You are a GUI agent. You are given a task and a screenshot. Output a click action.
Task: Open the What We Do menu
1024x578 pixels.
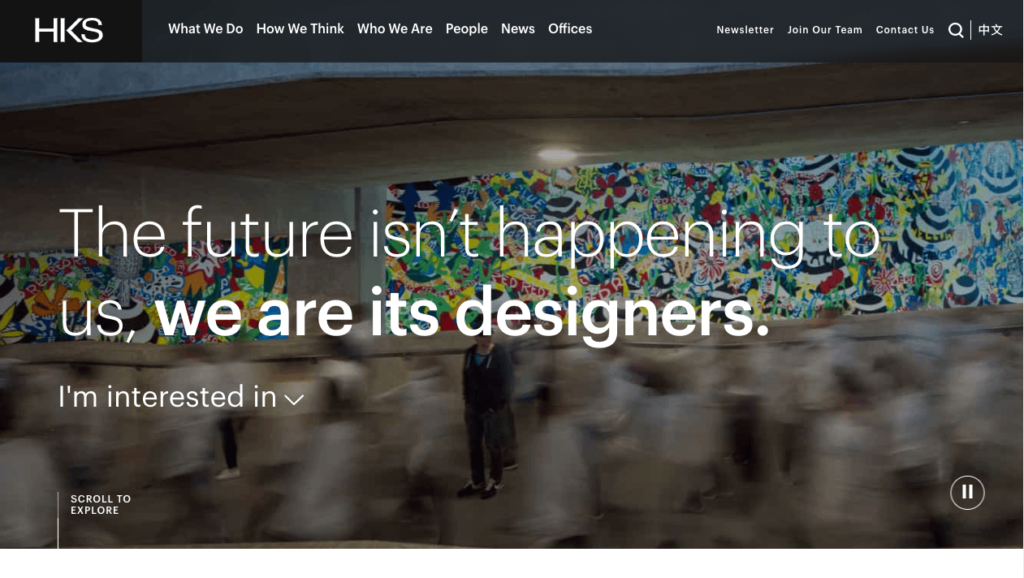(x=206, y=29)
